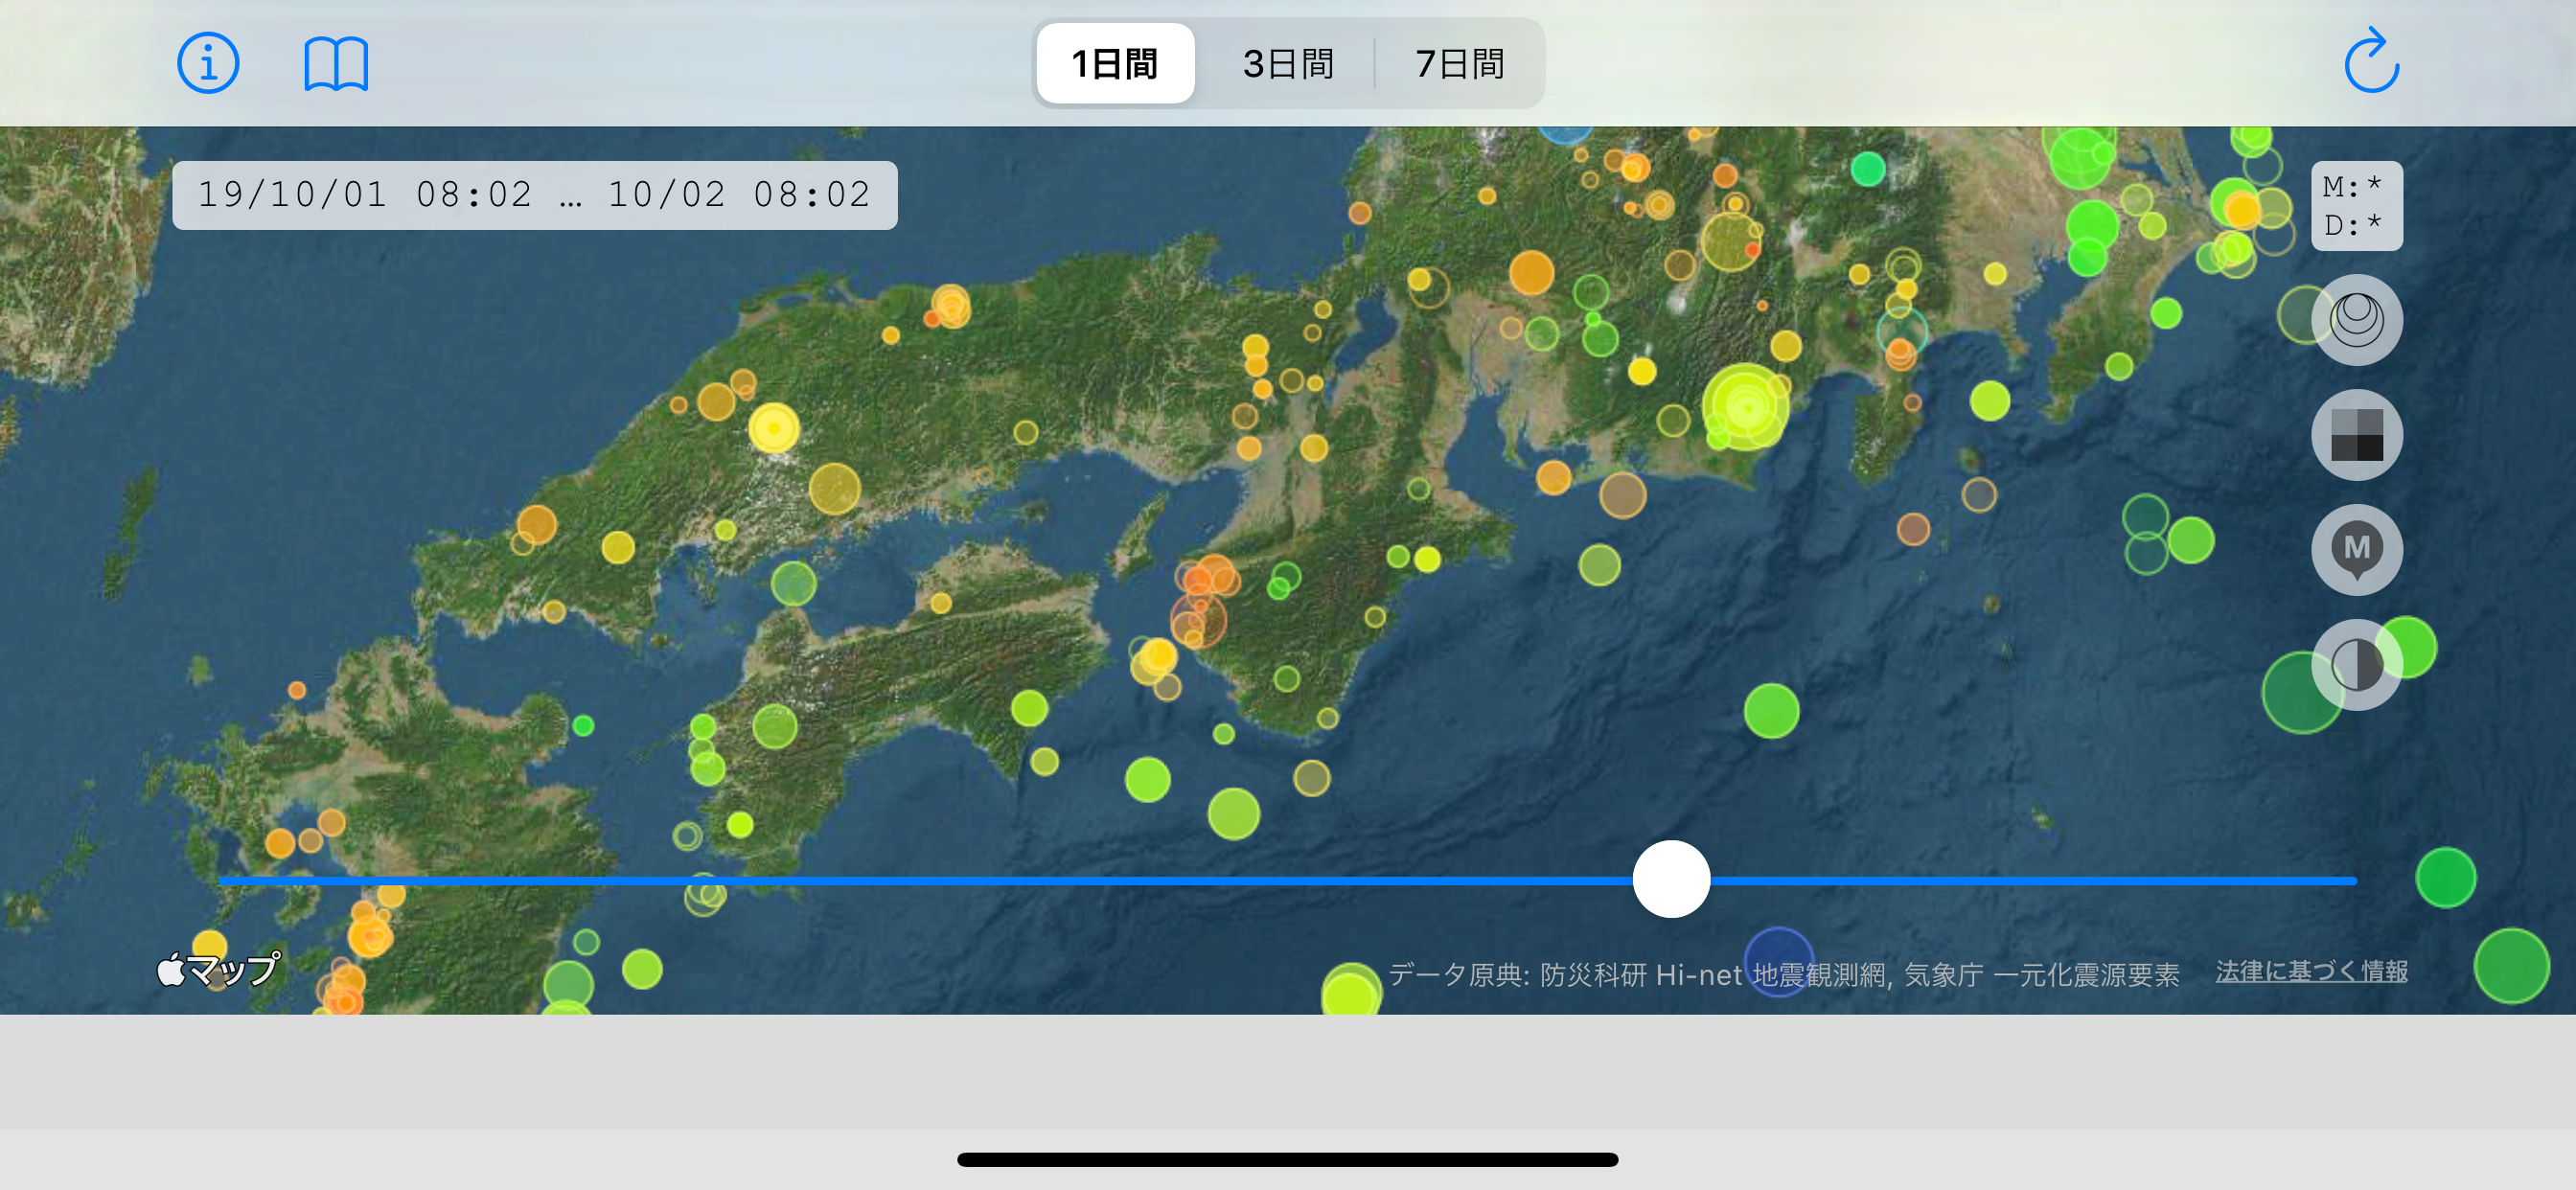Tap the refresh reload icon
Image resolution: width=2576 pixels, height=1190 pixels.
click(x=2371, y=62)
